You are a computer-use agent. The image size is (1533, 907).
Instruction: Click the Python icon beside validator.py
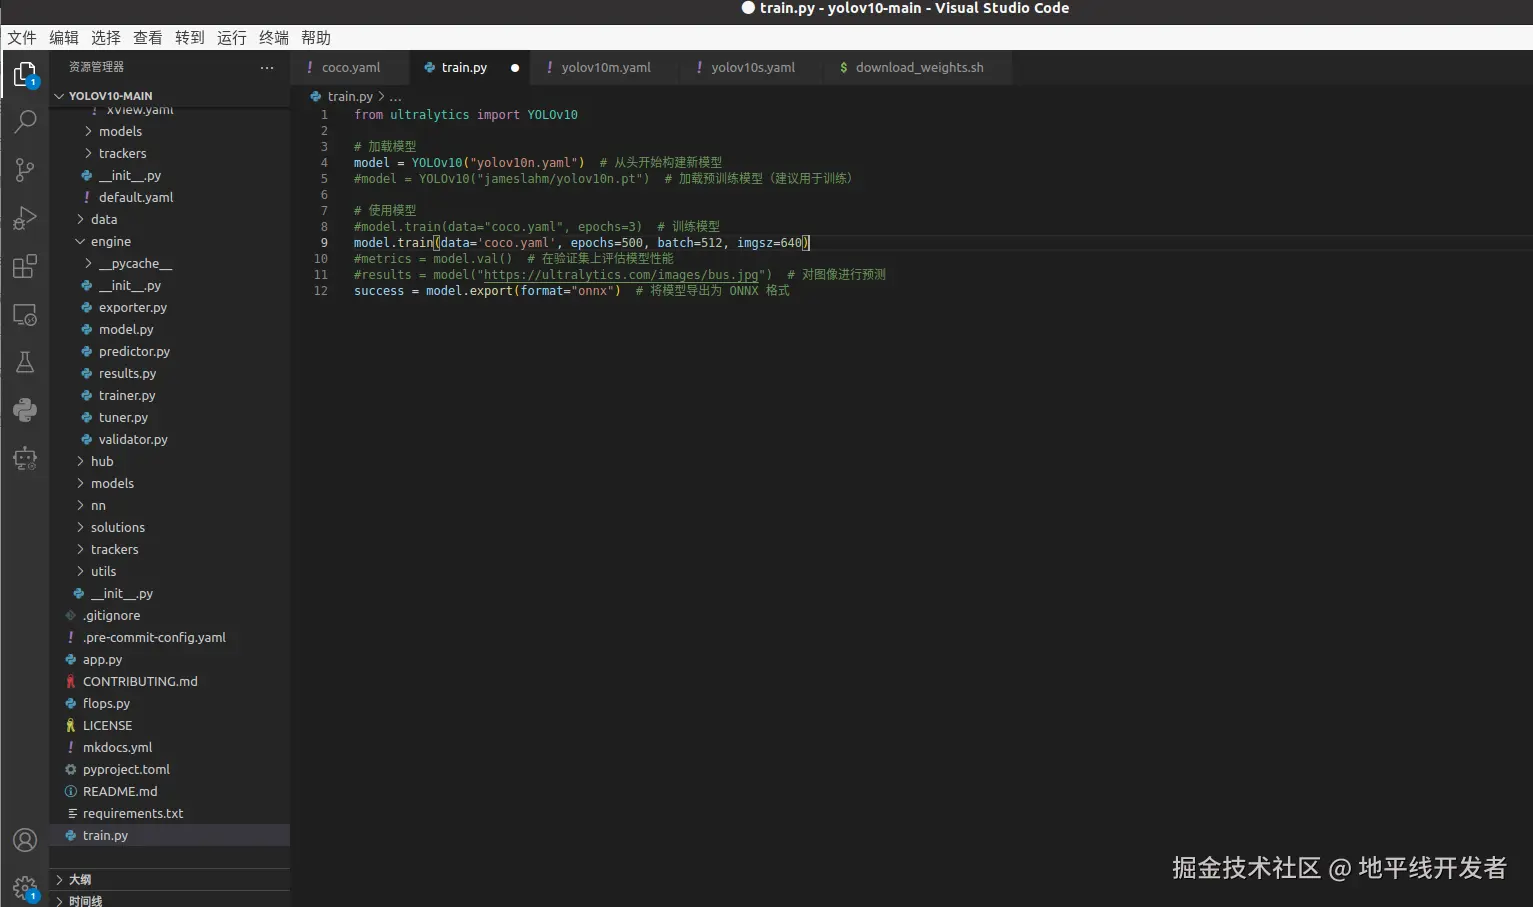point(87,440)
